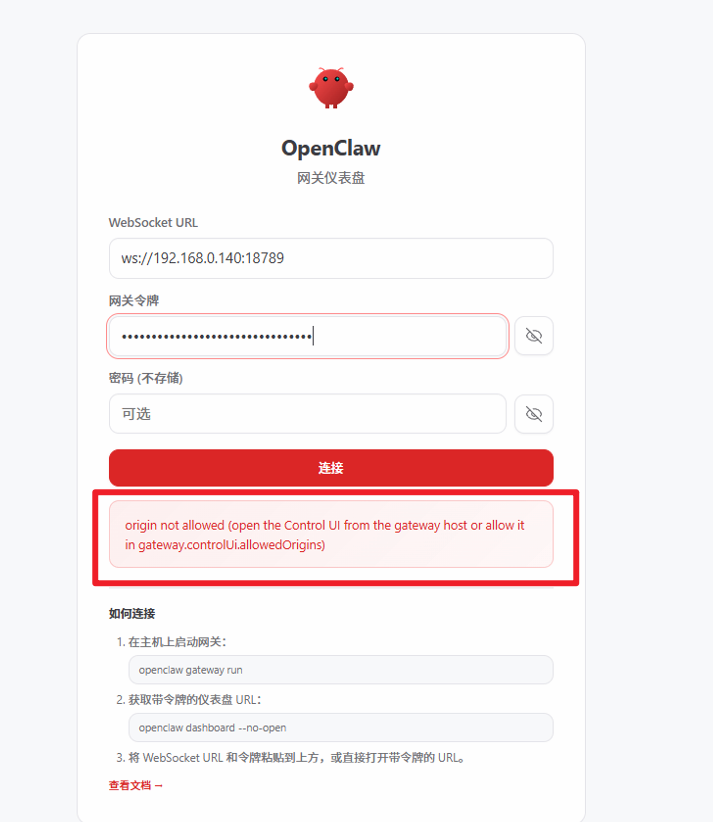Click the 密码 (不存储) label
This screenshot has width=713, height=822.
(146, 378)
